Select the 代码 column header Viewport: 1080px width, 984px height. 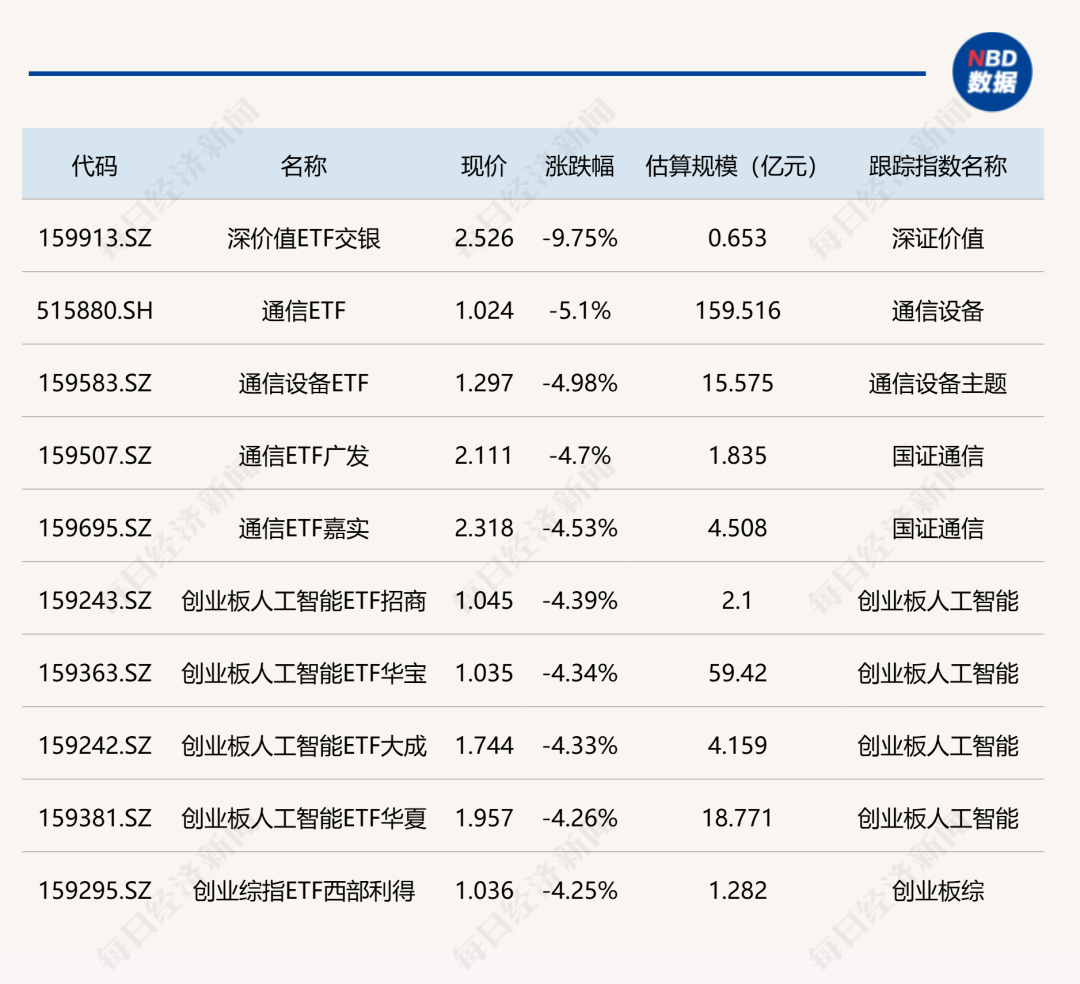point(94,166)
